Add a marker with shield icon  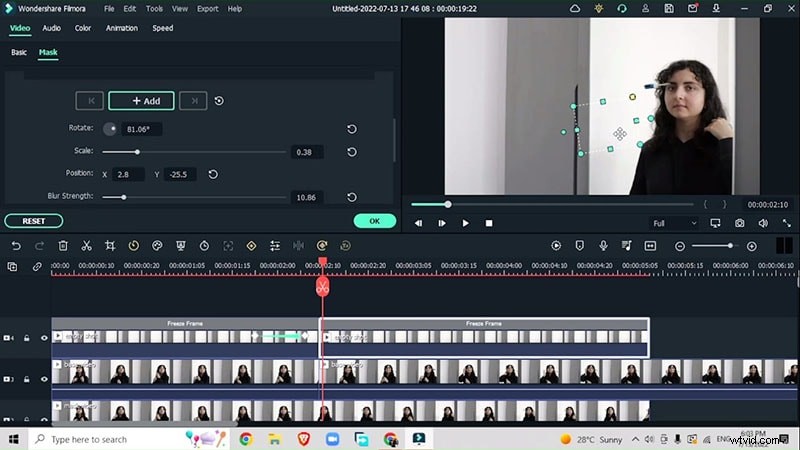click(580, 246)
